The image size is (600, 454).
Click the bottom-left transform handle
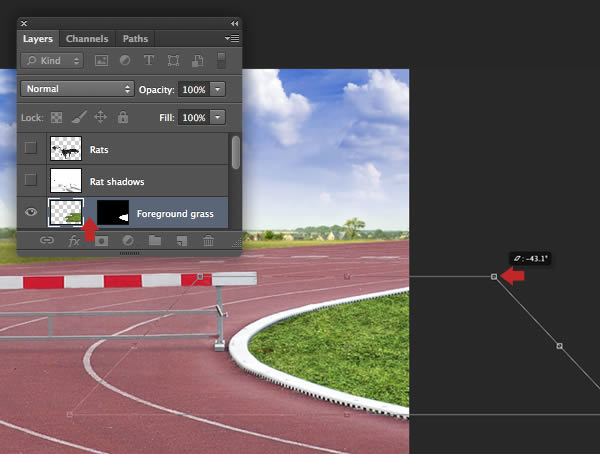pyautogui.click(x=69, y=415)
